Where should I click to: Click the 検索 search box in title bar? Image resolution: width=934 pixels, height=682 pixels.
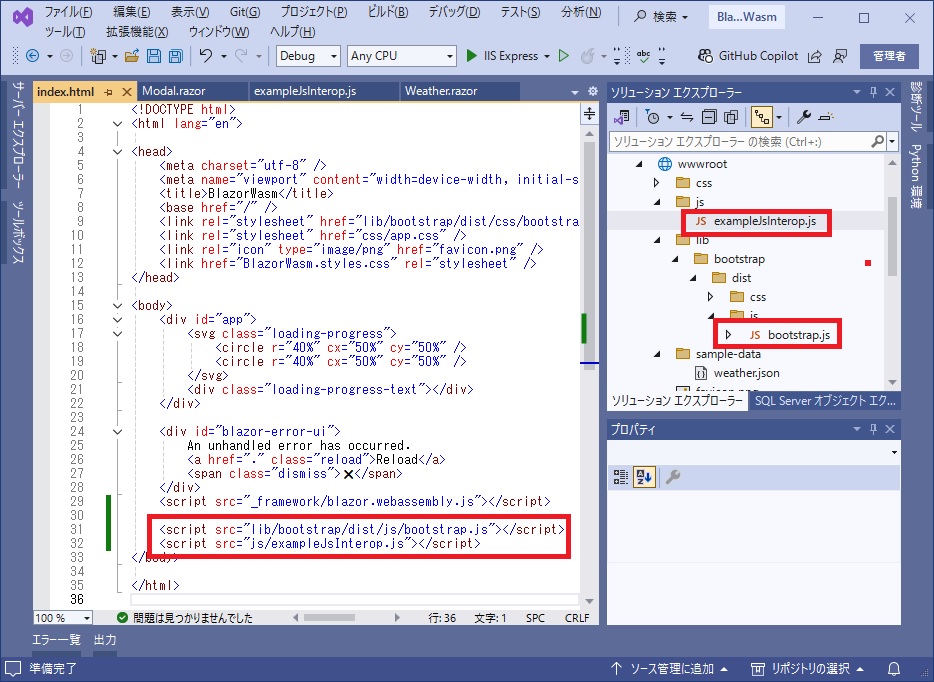[661, 17]
